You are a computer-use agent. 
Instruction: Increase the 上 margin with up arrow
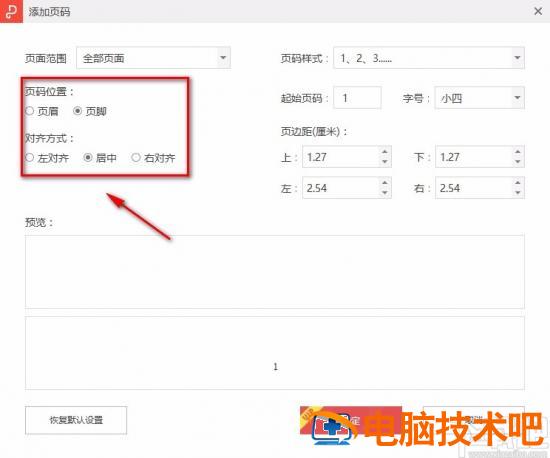[385, 152]
